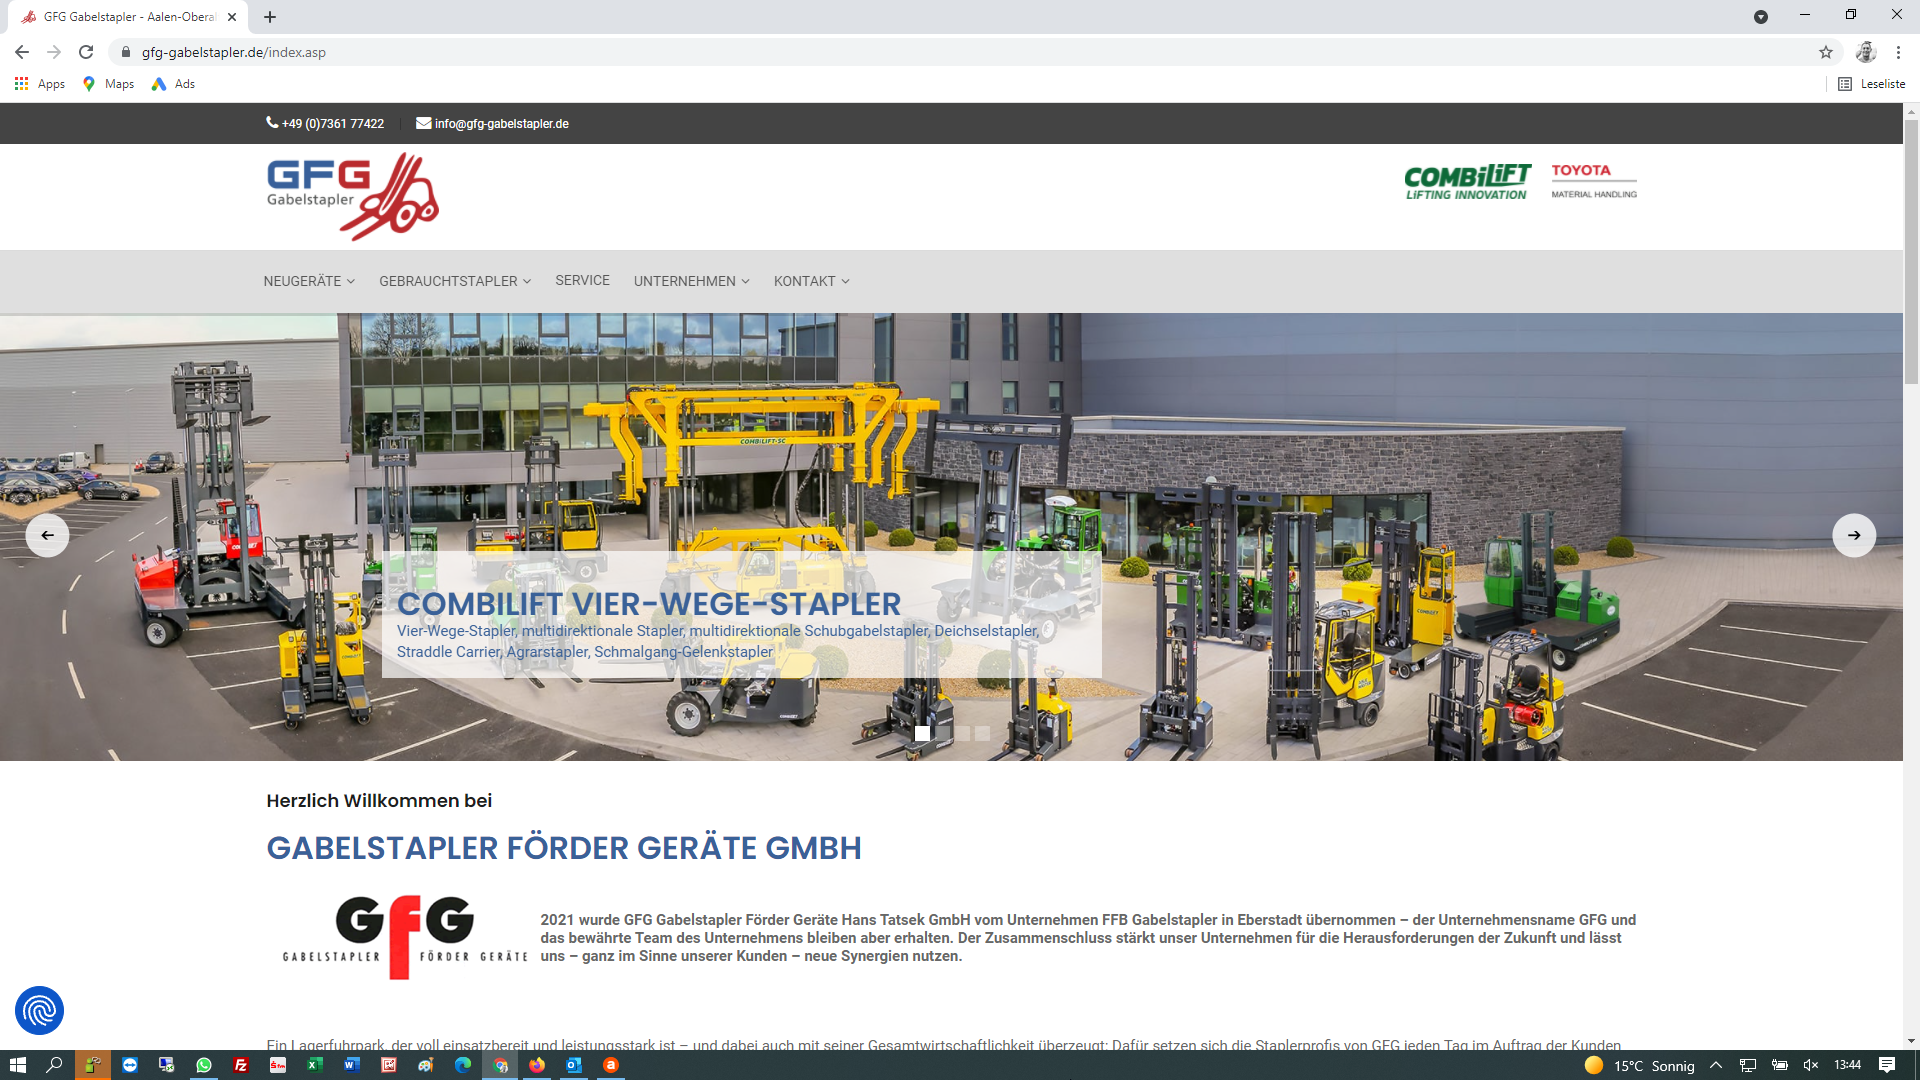Select the first slider indicator dot
This screenshot has width=1920, height=1080.
coord(922,733)
